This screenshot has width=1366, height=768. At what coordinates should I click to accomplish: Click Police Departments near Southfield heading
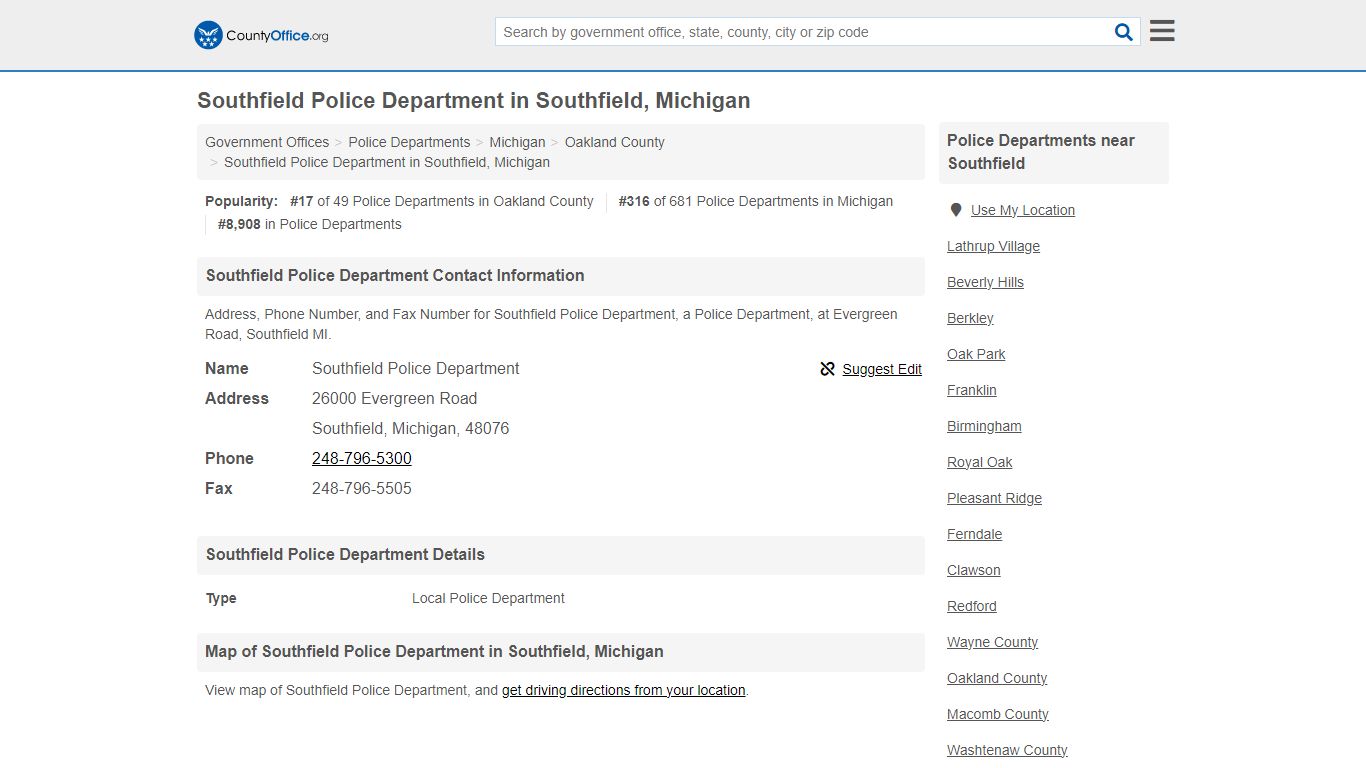coord(1041,152)
